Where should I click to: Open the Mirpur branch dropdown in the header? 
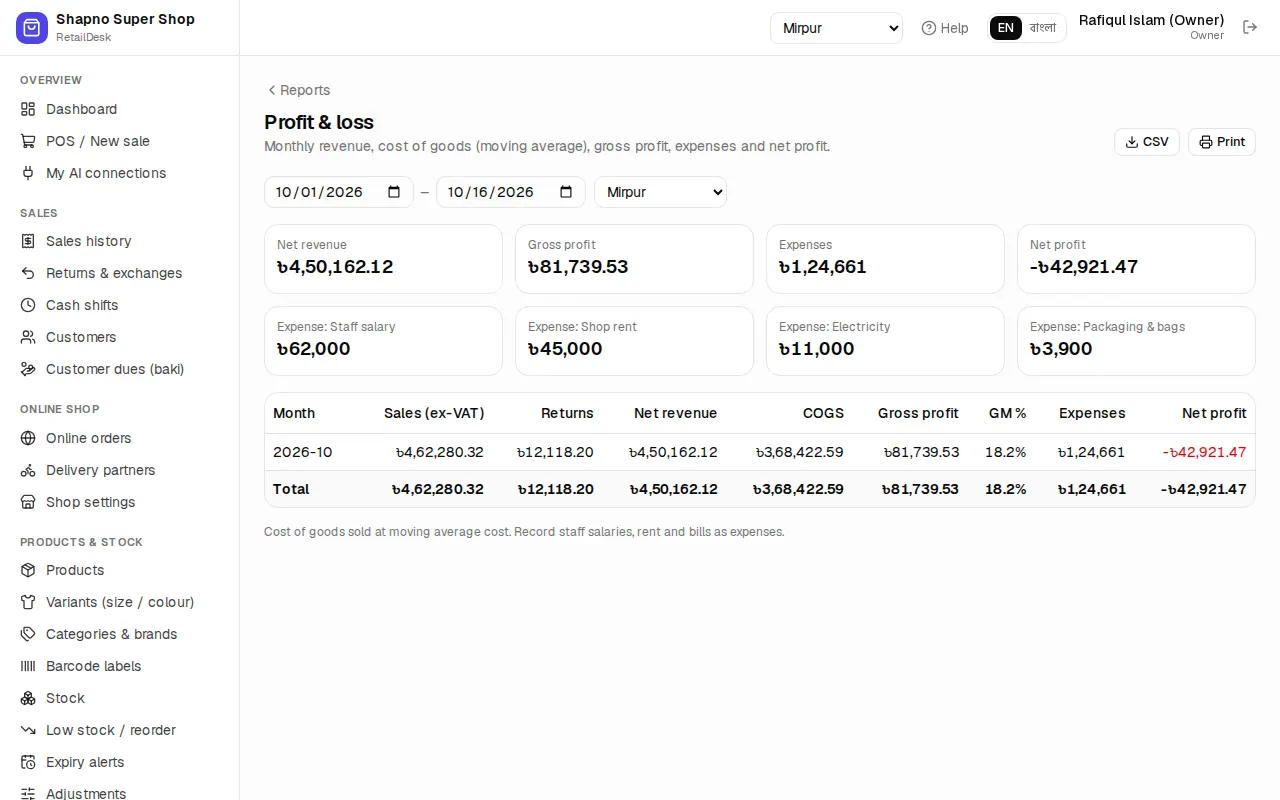[x=836, y=28]
